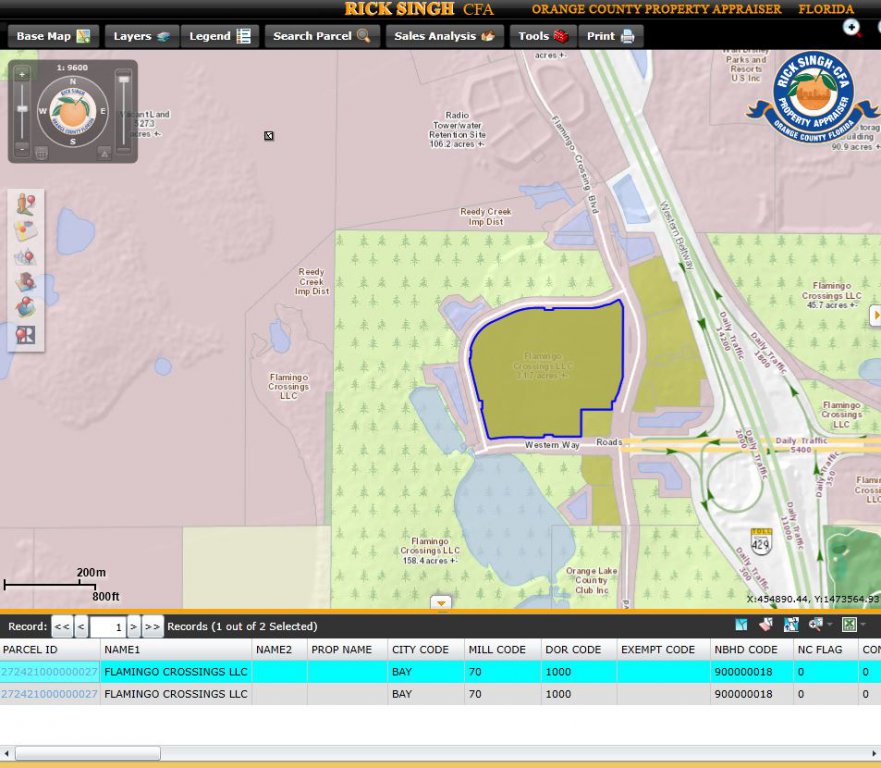Open the Search Parcel tool
The image size is (881, 768).
click(321, 36)
